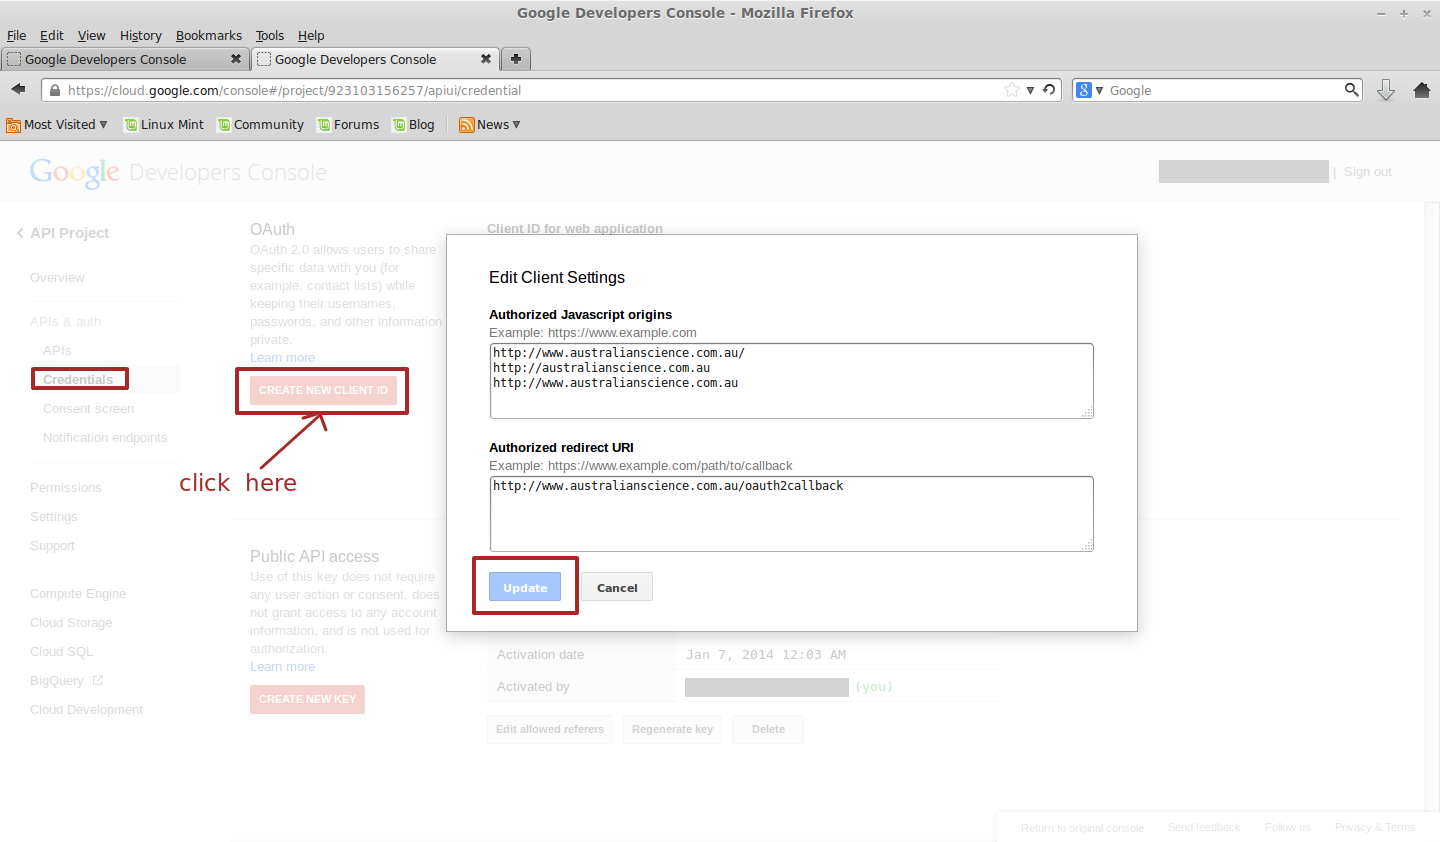Switch to the first Google Developers Console tab
The image size is (1440, 842).
[125, 59]
